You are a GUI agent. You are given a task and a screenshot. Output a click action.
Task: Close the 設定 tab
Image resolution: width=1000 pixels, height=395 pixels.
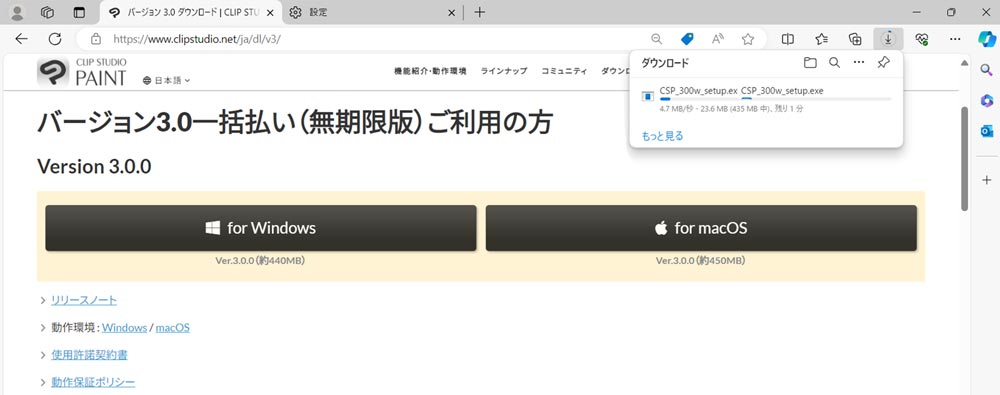452,12
